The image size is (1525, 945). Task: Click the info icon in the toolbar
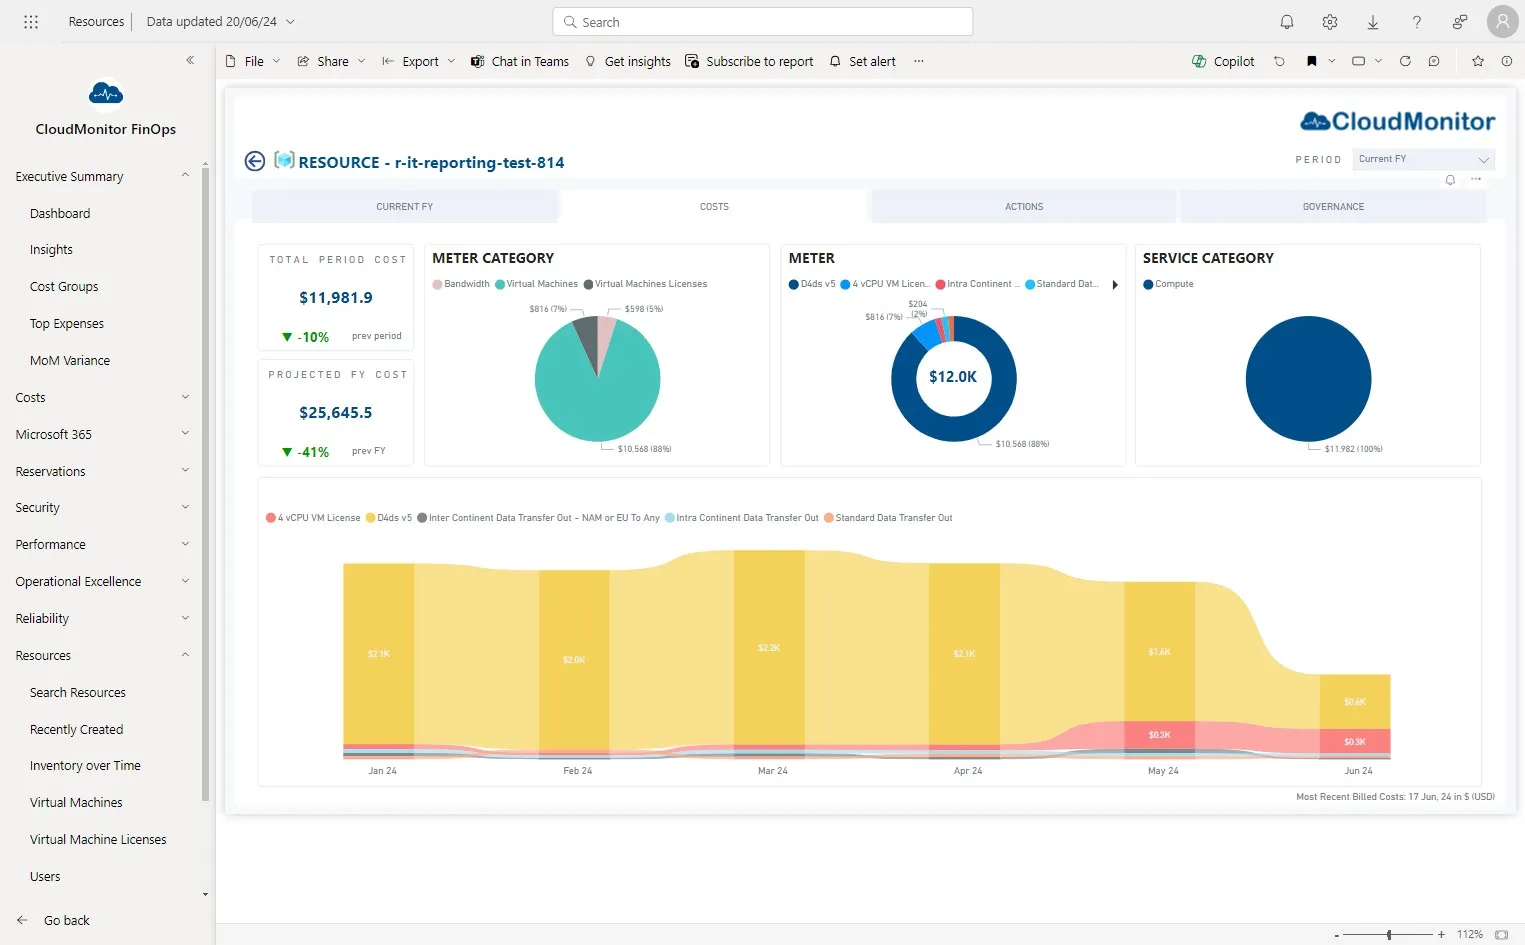tap(1507, 61)
